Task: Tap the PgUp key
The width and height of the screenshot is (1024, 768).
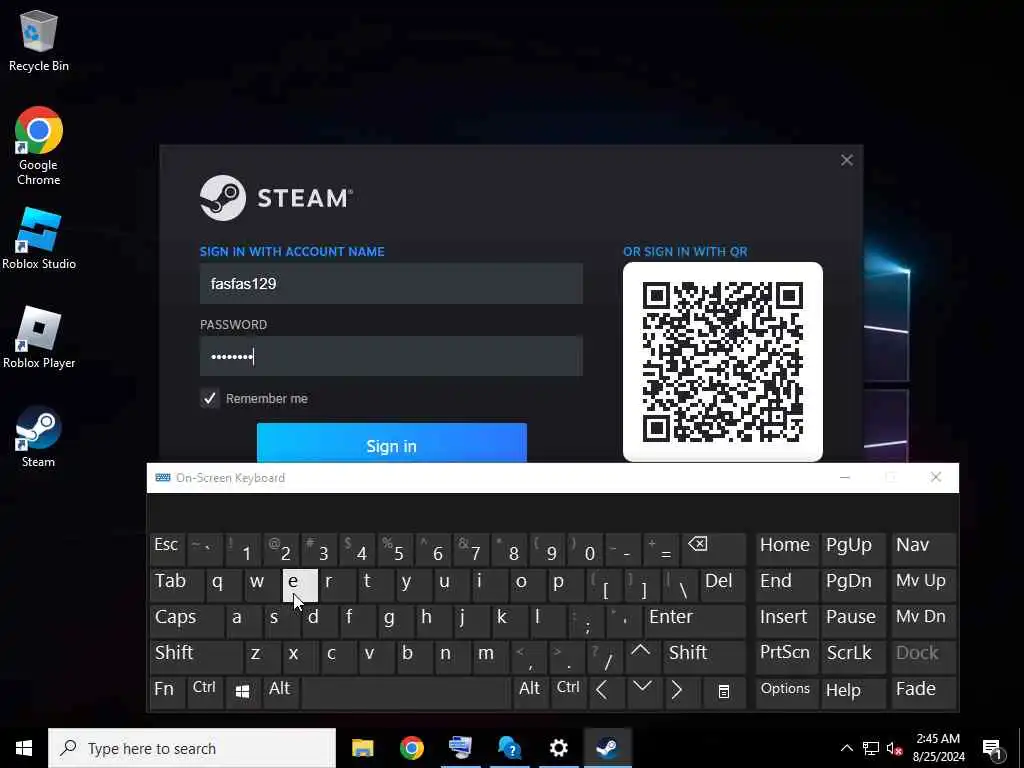Action: pyautogui.click(x=853, y=549)
